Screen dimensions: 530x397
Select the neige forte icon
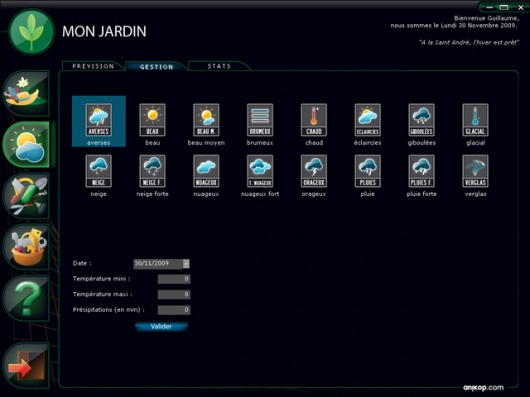(x=152, y=171)
